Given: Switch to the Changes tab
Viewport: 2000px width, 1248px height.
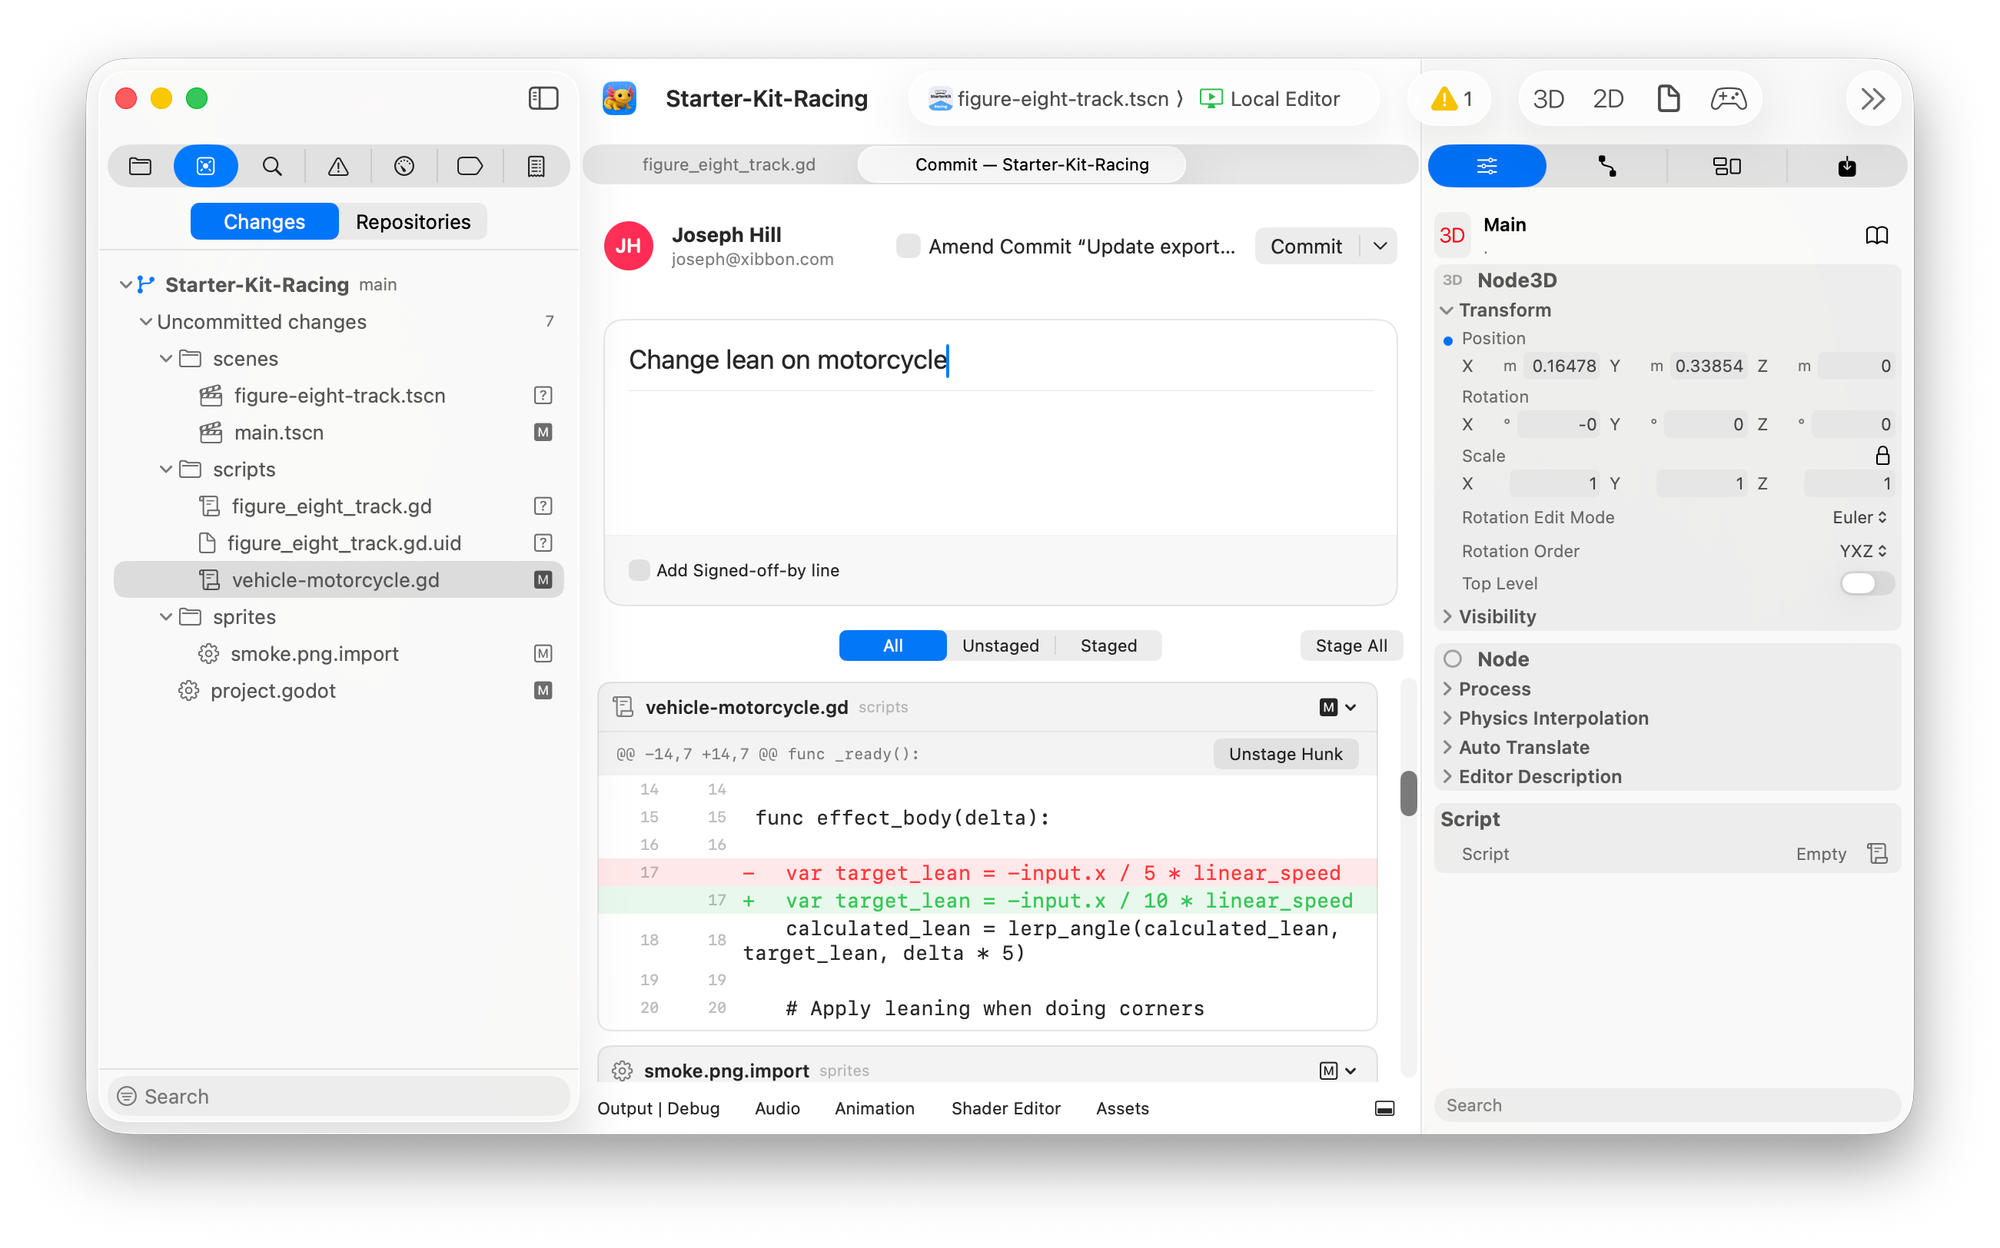Looking at the screenshot, I should [x=264, y=221].
